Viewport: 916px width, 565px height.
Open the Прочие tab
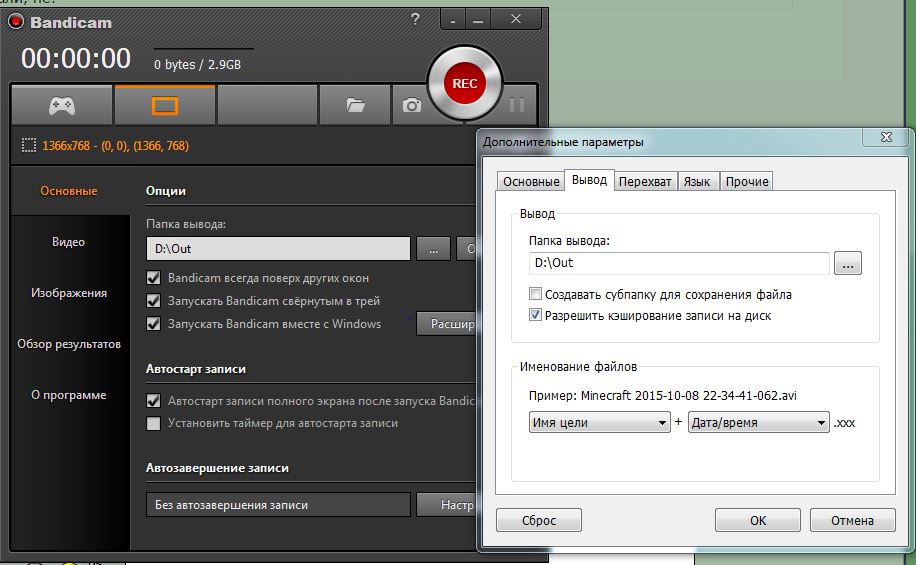(x=747, y=182)
